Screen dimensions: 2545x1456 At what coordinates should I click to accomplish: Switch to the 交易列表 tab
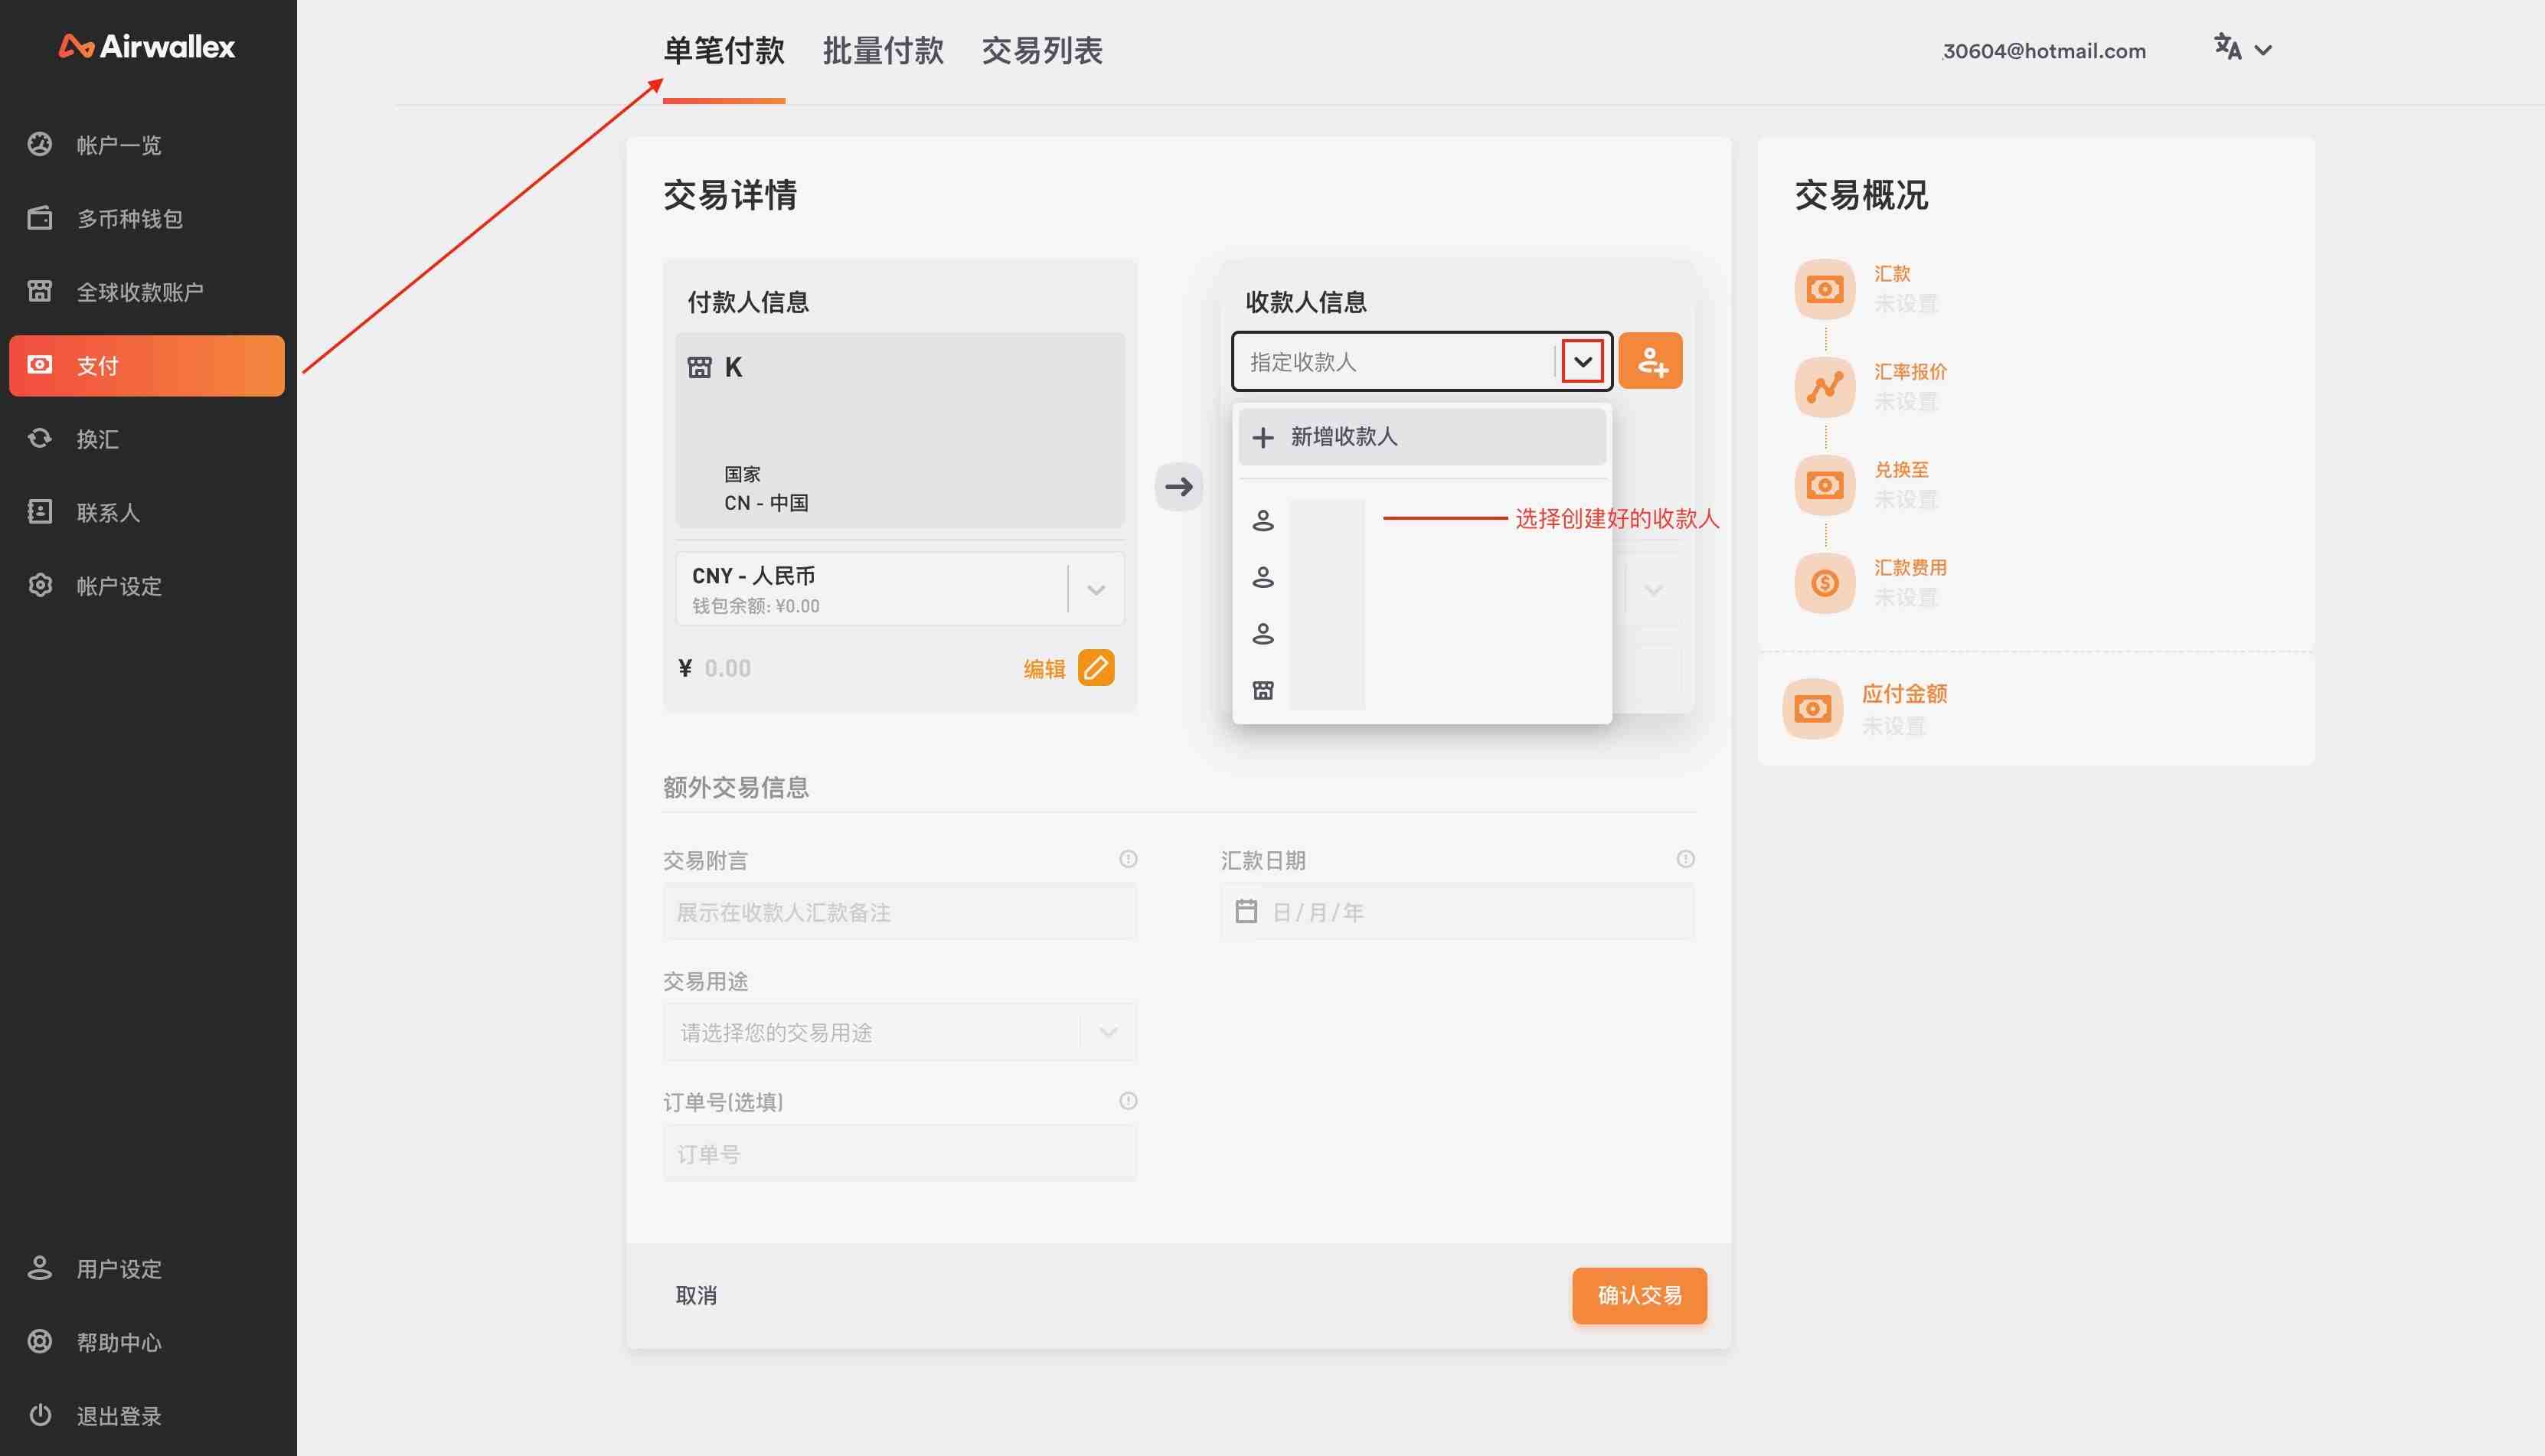click(x=1042, y=47)
